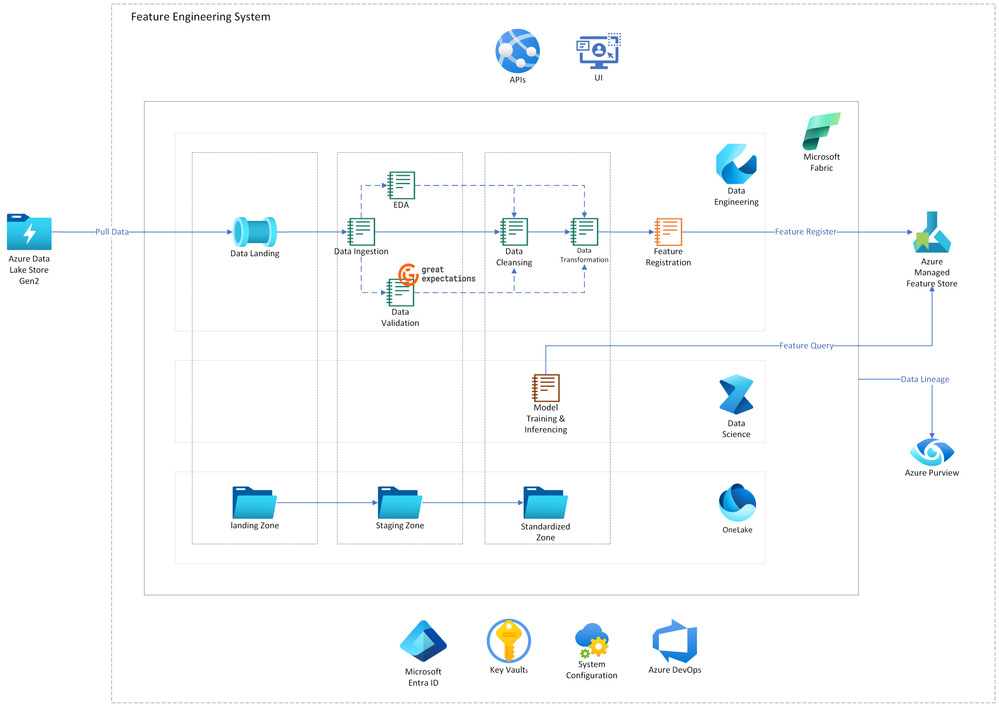Viewport: 999px width, 707px height.
Task: Select the Staging Zone folder icon
Action: click(399, 503)
